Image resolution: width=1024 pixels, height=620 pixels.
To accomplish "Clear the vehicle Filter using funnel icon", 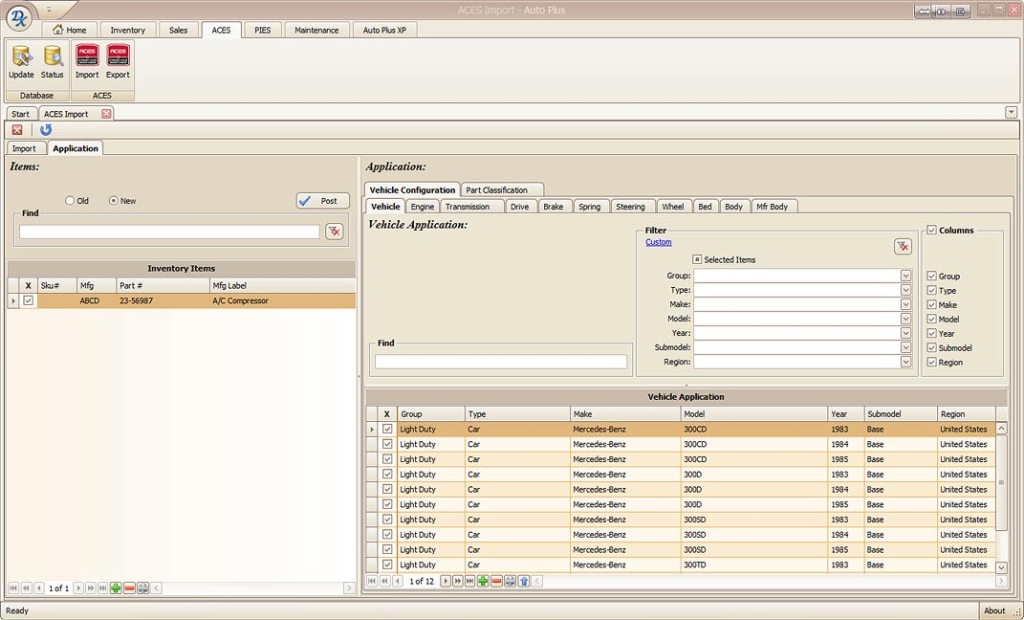I will pos(903,246).
